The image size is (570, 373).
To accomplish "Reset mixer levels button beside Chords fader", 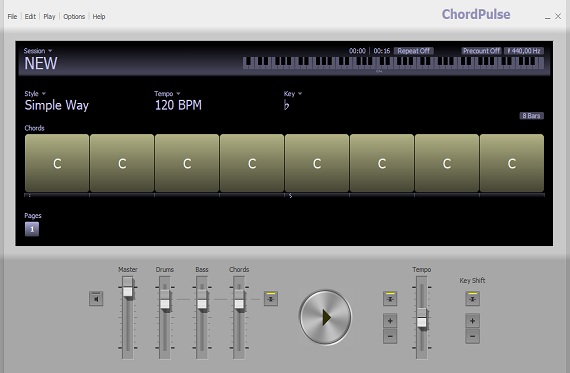I will (271, 299).
